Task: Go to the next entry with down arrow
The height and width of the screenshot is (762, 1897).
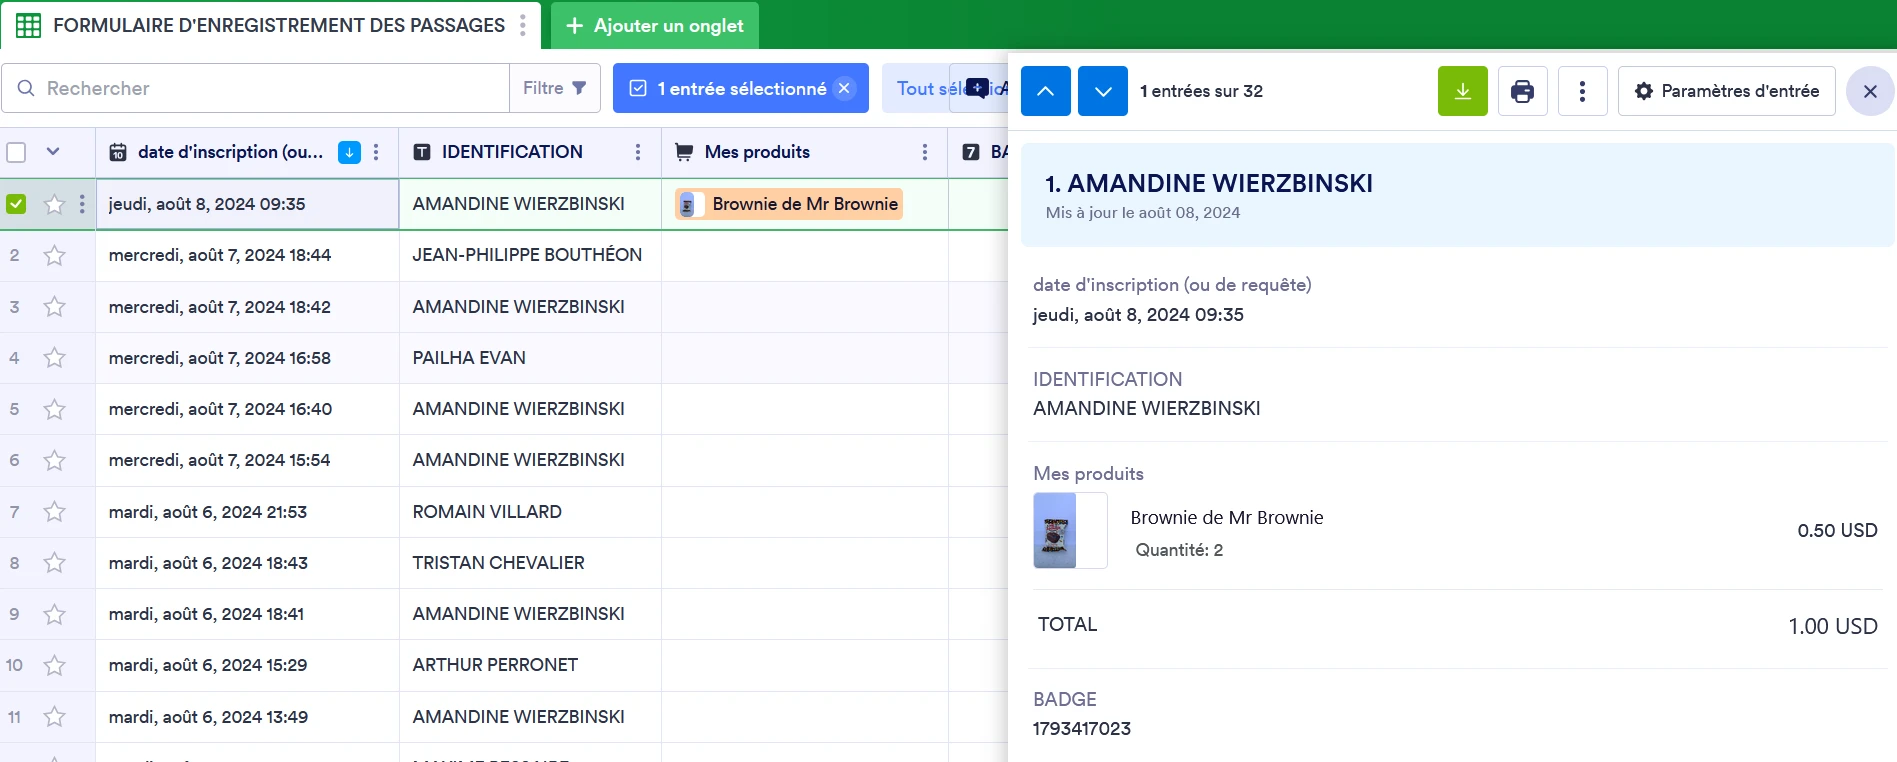Action: pyautogui.click(x=1103, y=91)
